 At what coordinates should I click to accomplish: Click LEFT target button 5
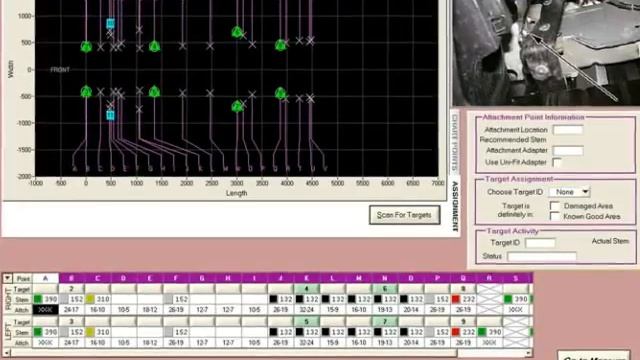point(307,322)
